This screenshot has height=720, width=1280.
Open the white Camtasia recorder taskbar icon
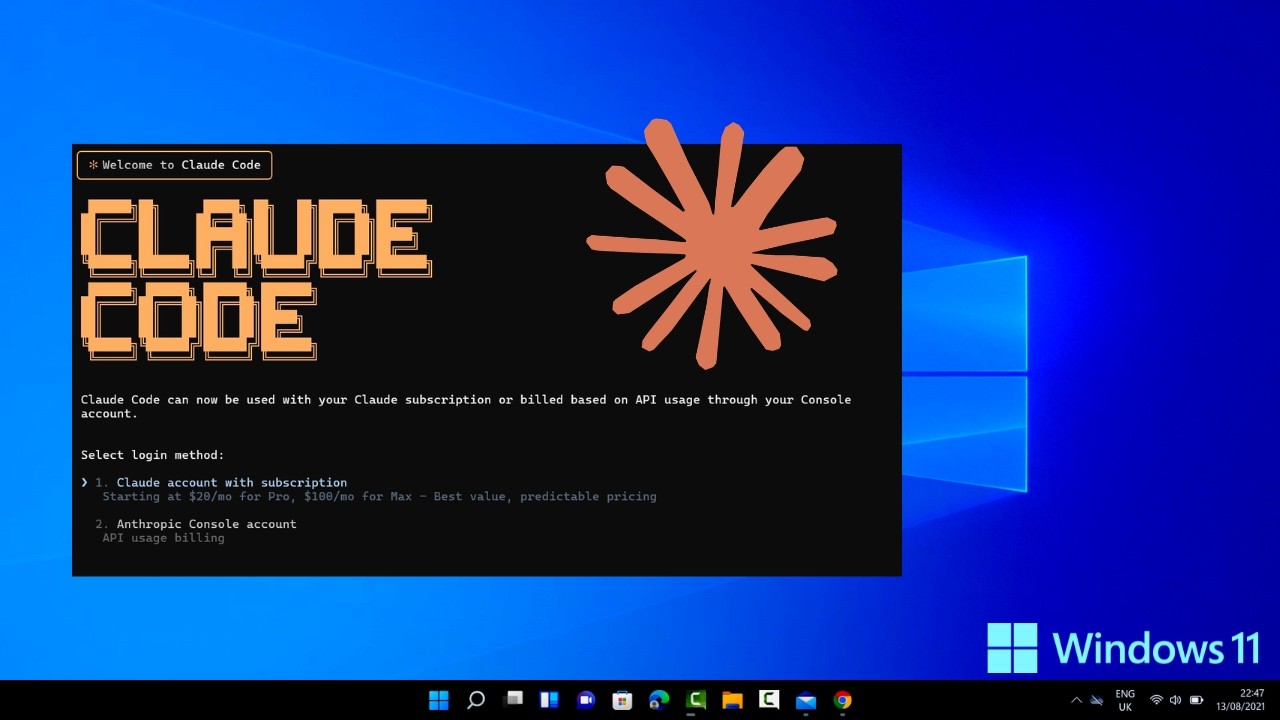click(769, 700)
